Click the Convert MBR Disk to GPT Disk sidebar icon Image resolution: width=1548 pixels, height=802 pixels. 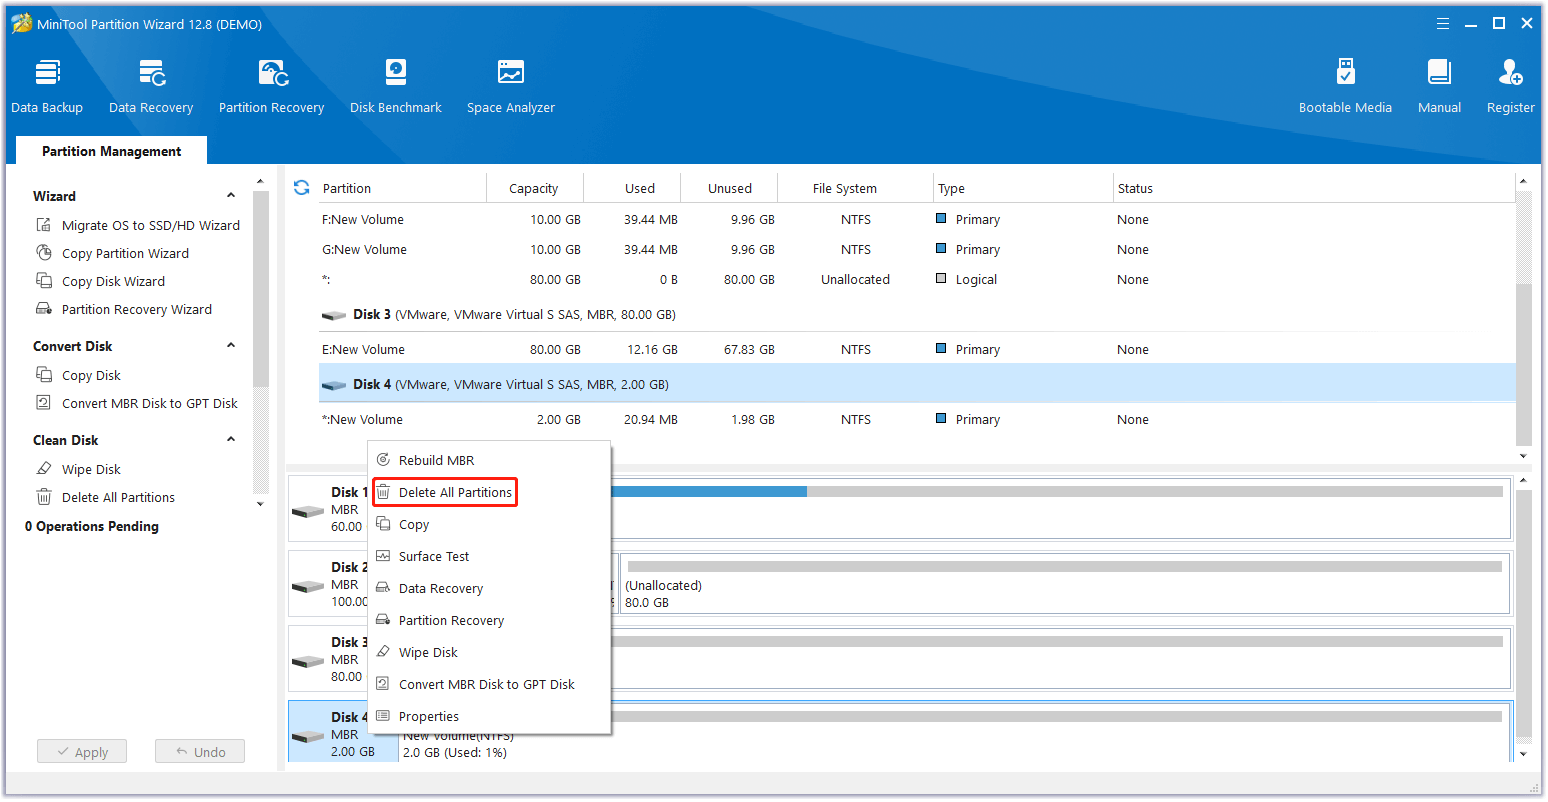pos(44,403)
